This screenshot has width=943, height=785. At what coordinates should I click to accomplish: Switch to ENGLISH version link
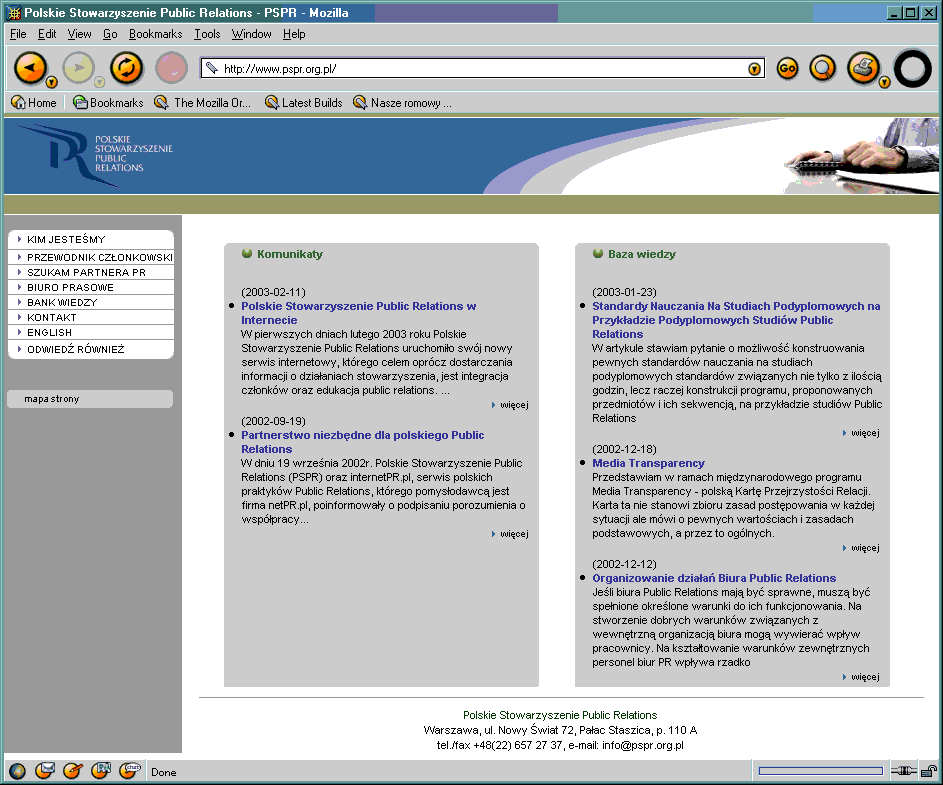coord(91,333)
